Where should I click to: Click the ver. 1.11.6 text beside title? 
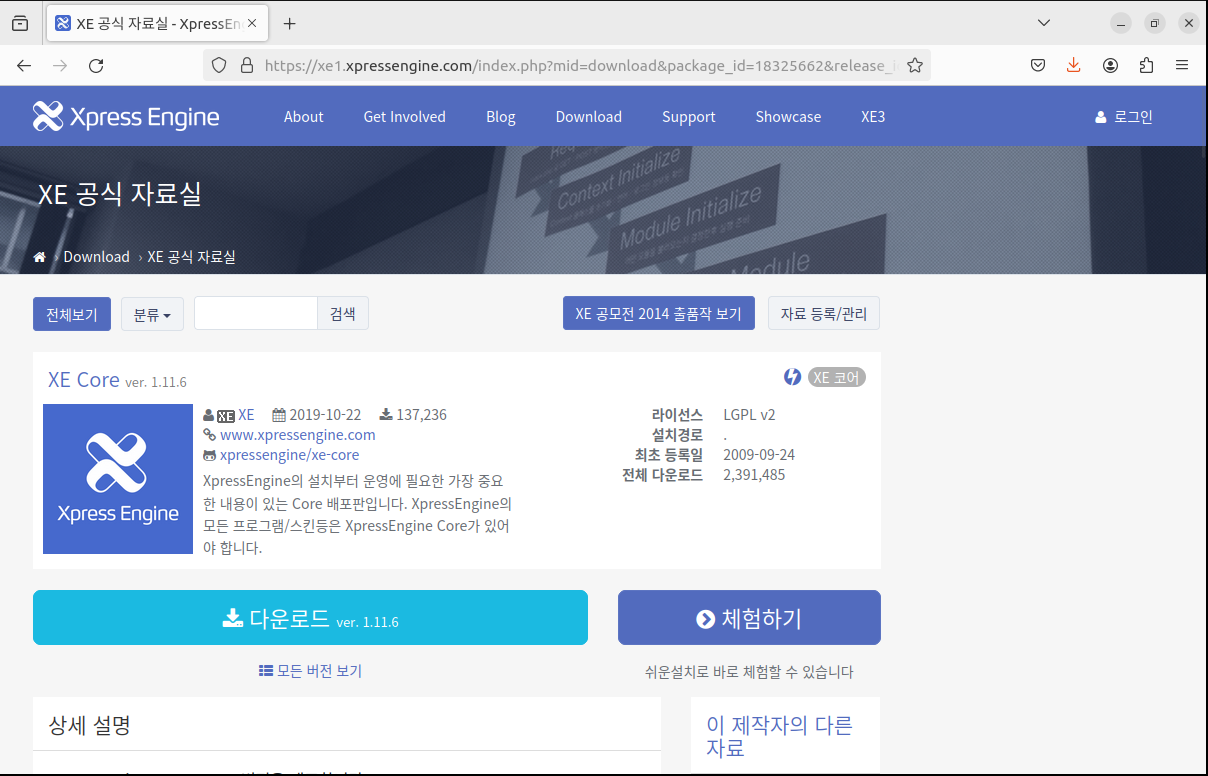click(x=155, y=382)
